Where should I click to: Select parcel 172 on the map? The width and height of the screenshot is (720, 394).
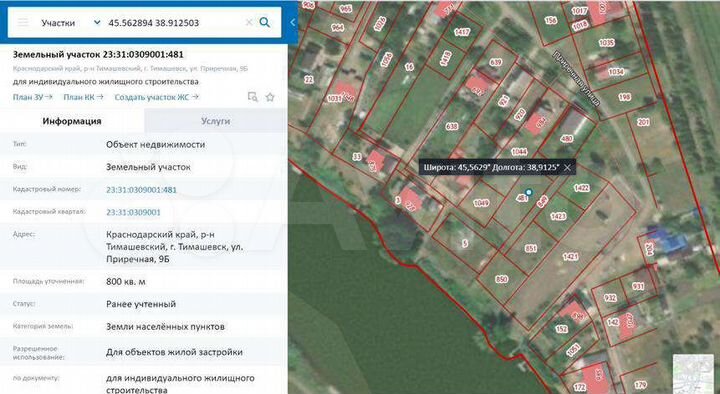(579, 387)
